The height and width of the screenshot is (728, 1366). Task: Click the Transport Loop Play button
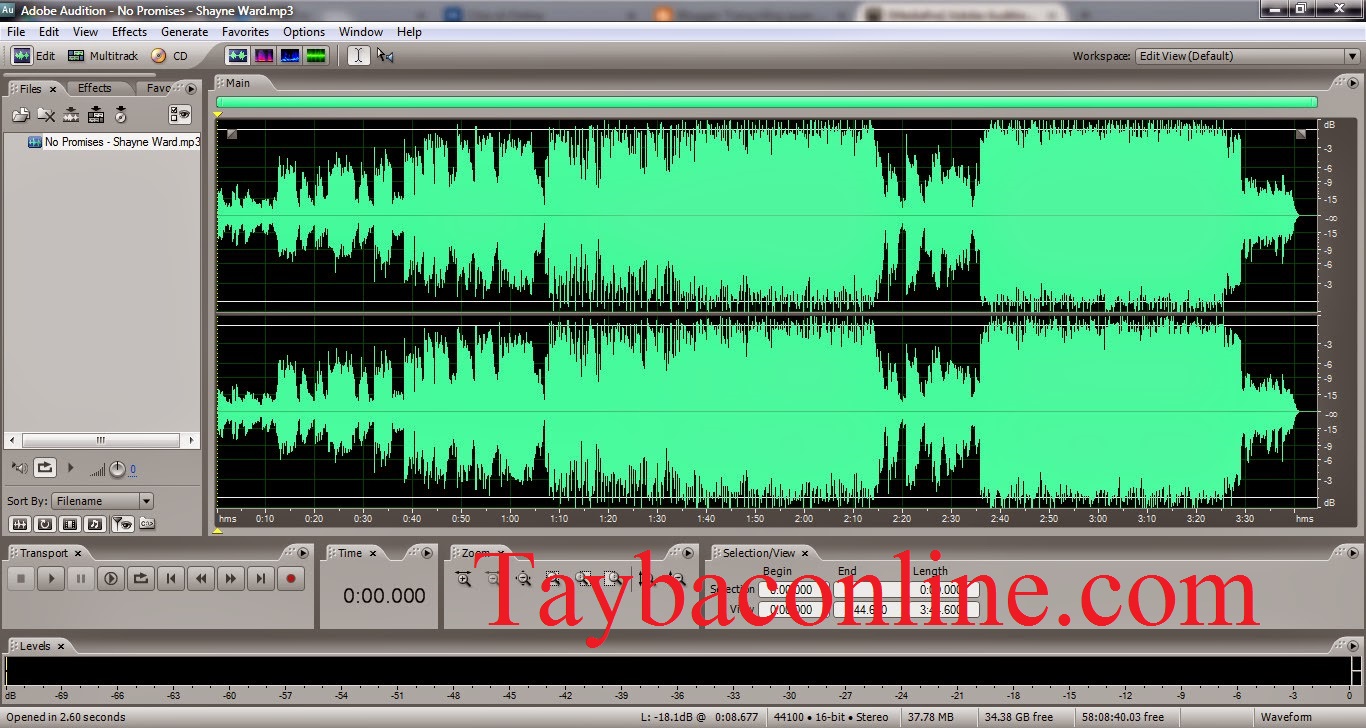point(141,578)
